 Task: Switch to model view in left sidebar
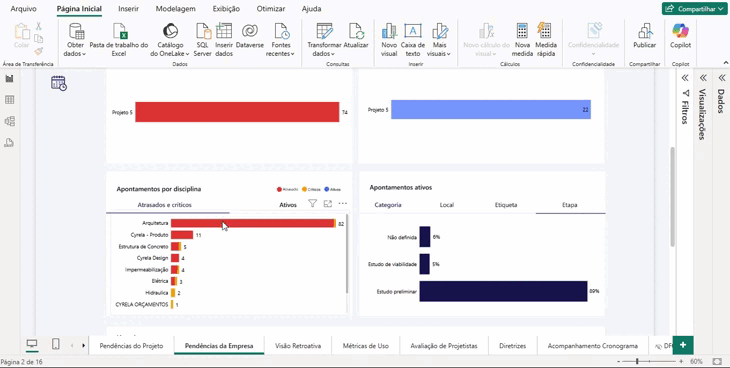pos(9,121)
